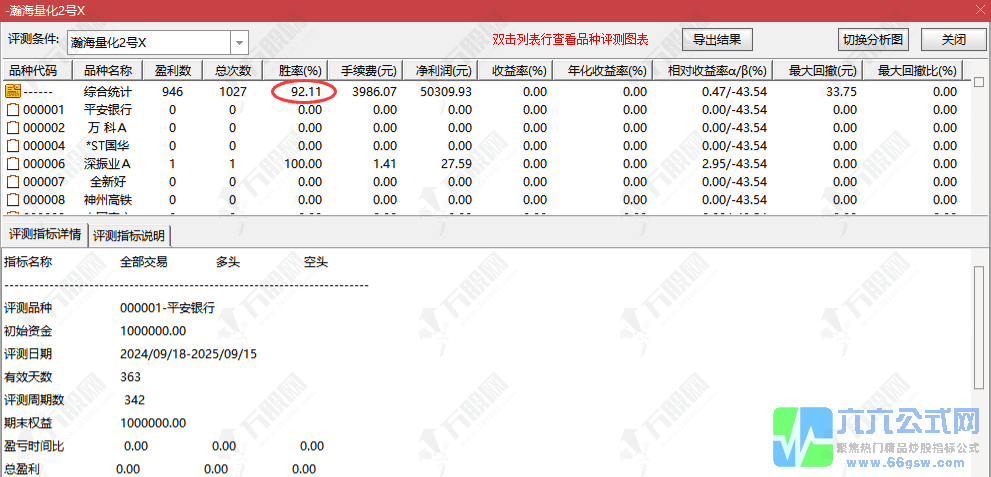Click stock code 000008

[x=44, y=200]
